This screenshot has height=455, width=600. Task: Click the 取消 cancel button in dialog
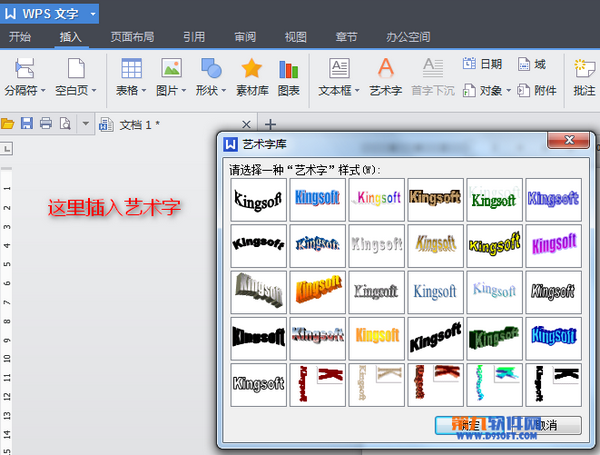[x=548, y=426]
